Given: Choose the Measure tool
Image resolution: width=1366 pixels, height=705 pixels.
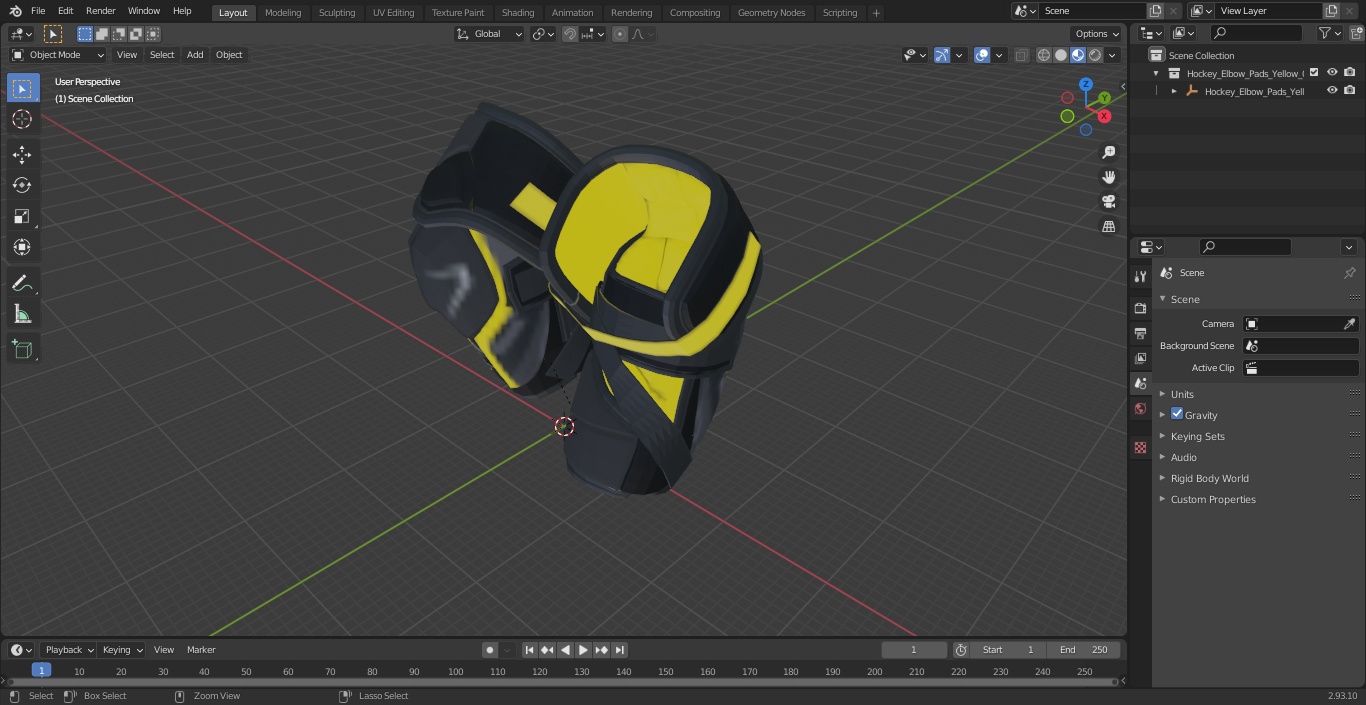Looking at the screenshot, I should (22, 315).
